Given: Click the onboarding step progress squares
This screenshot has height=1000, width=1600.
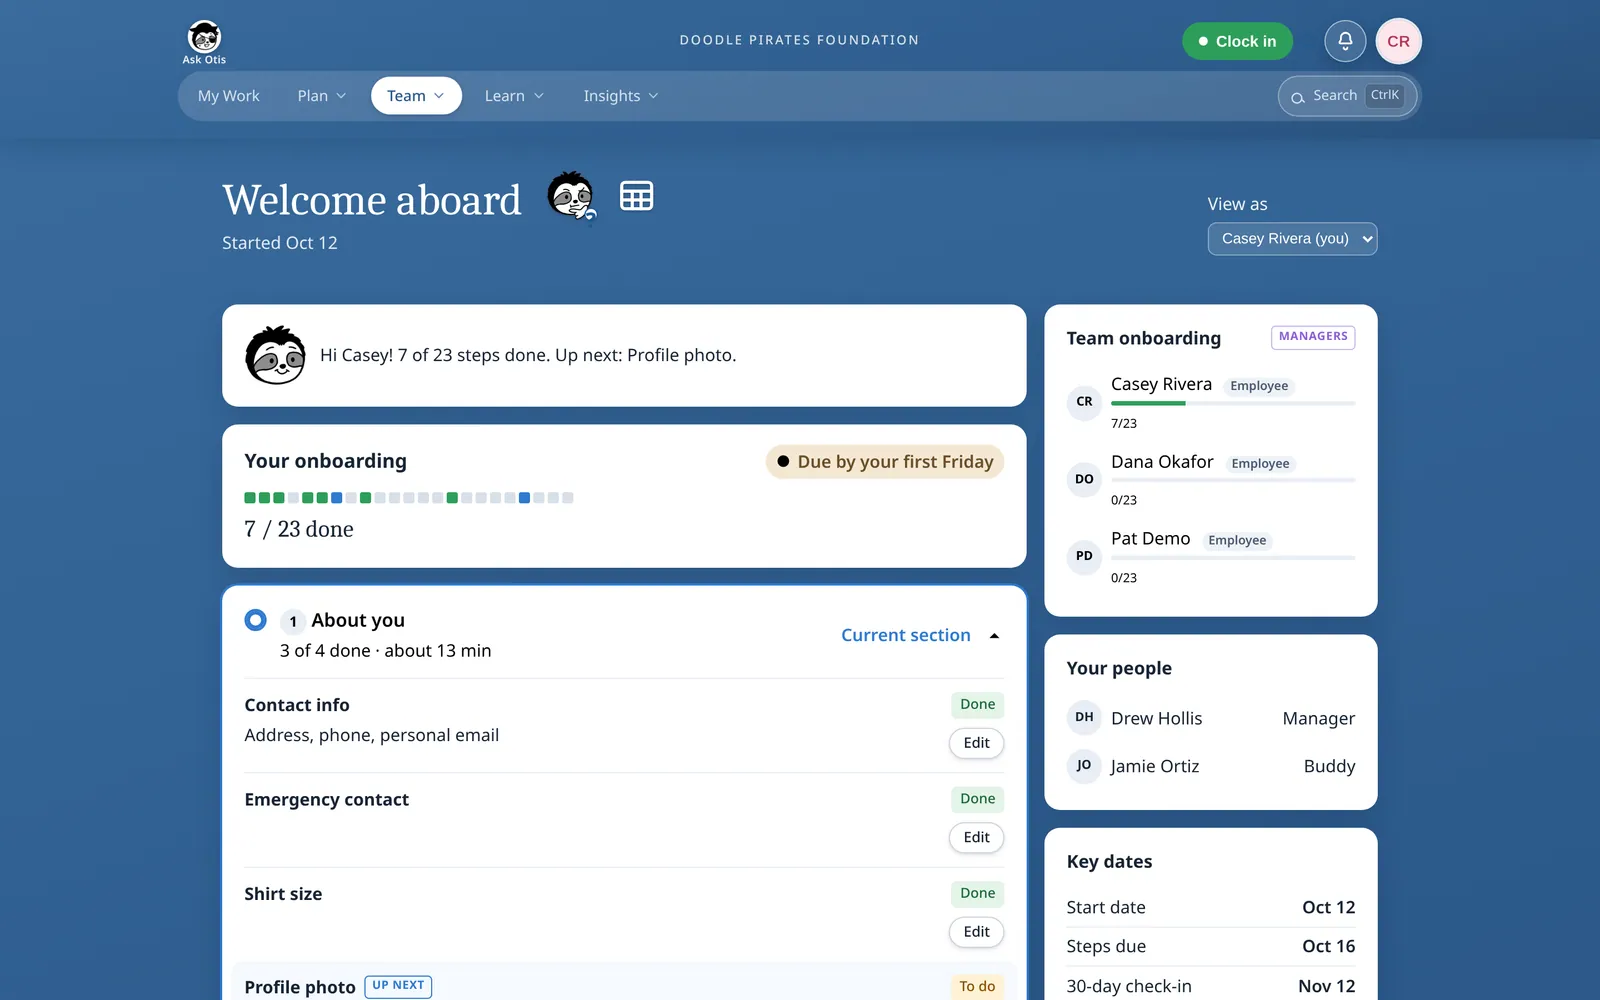Looking at the screenshot, I should 409,497.
